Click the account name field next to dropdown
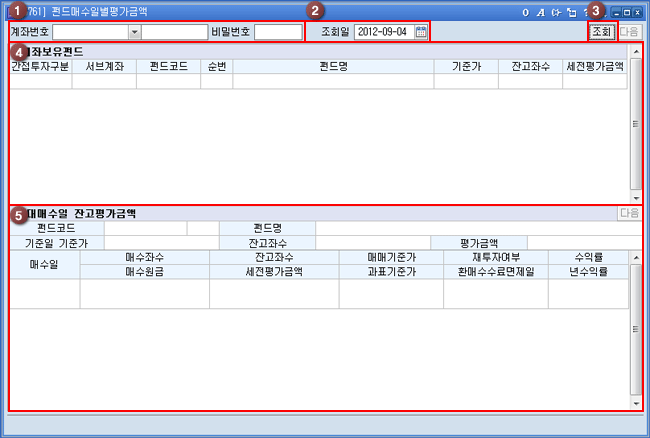Image resolution: width=650 pixels, height=438 pixels. pyautogui.click(x=174, y=32)
